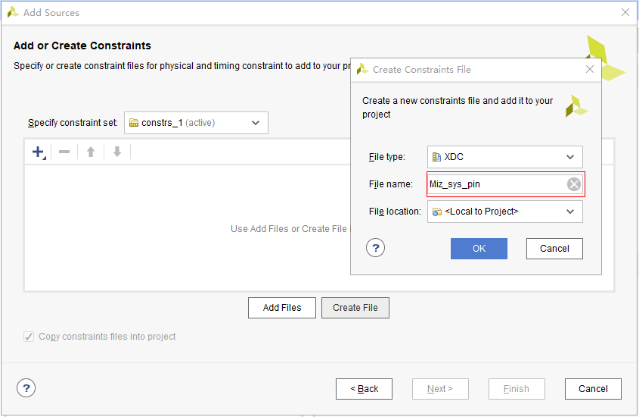Toggle Copy constraints files into project
Viewport: 639px width, 417px height.
tap(28, 336)
